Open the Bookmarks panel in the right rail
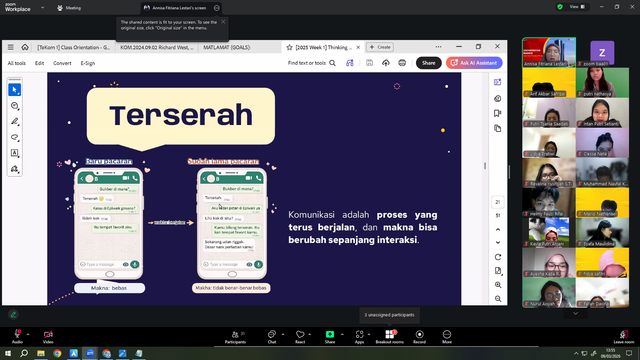The height and width of the screenshot is (360, 640). pos(498,113)
